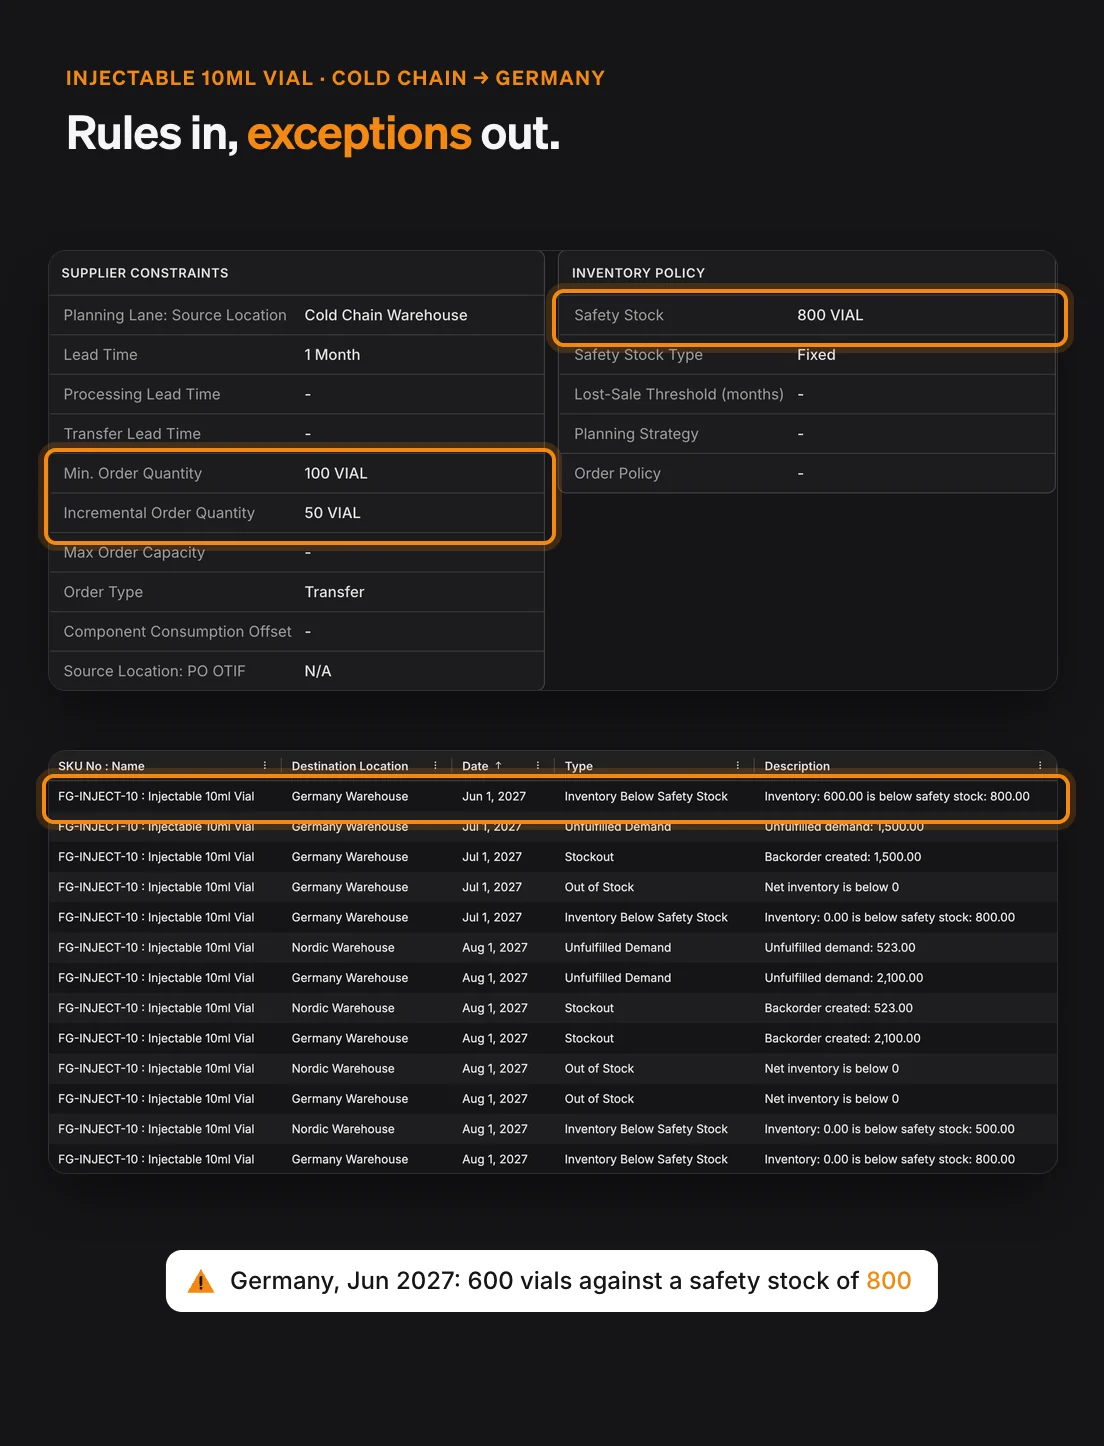Select the INVENTORY POLICY panel title

(x=638, y=273)
